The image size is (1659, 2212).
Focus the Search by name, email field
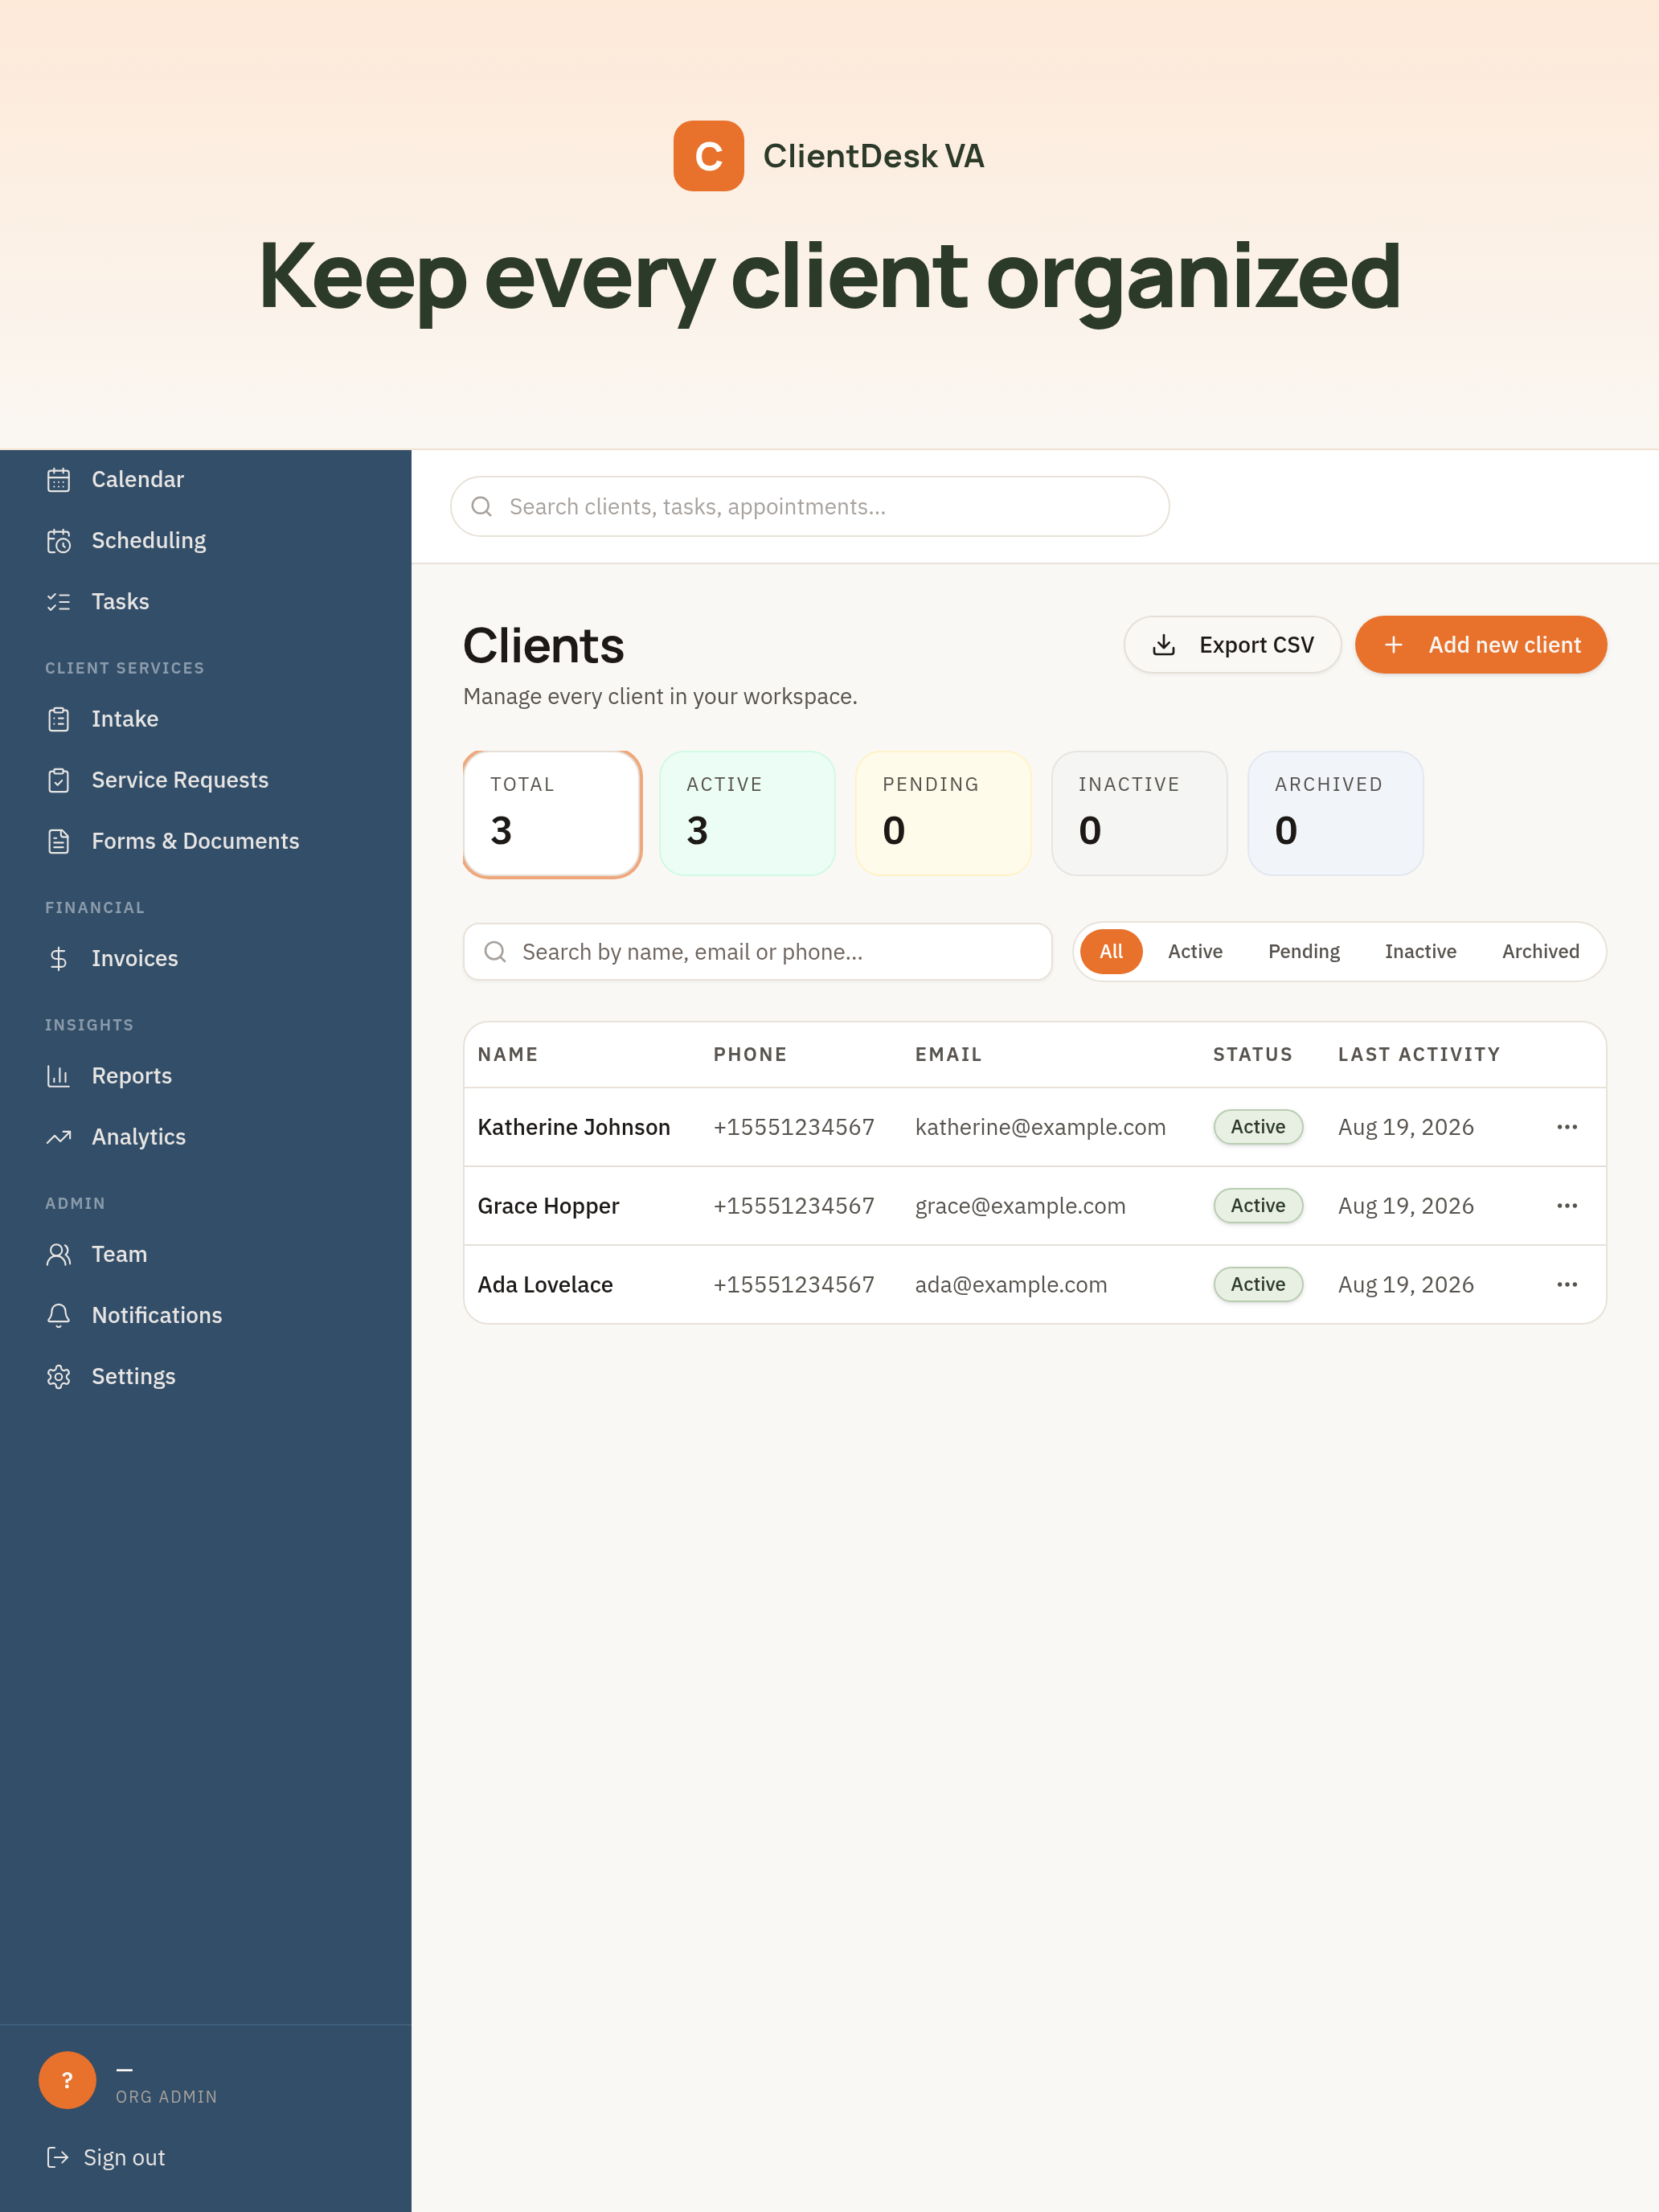pyautogui.click(x=758, y=952)
